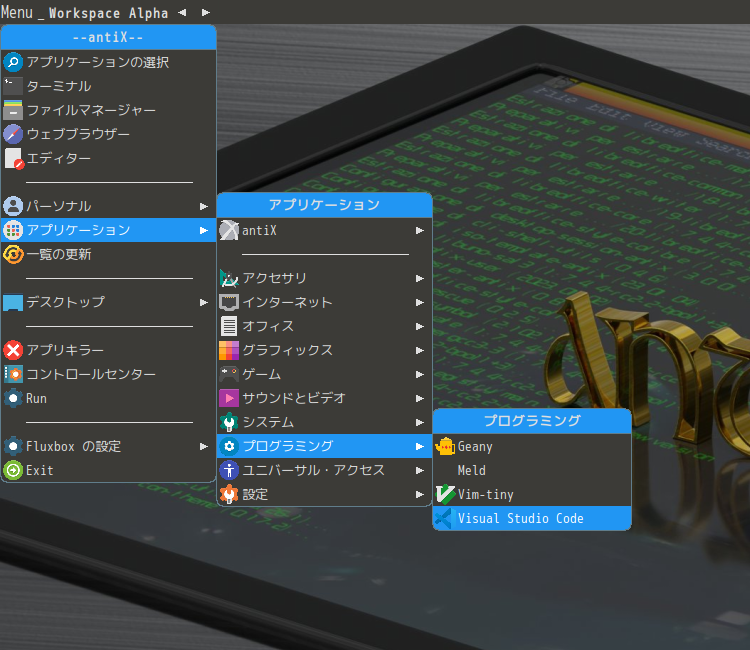Click the blue desktop icon beside デスクトップ
The image size is (750, 650).
(x=13, y=302)
